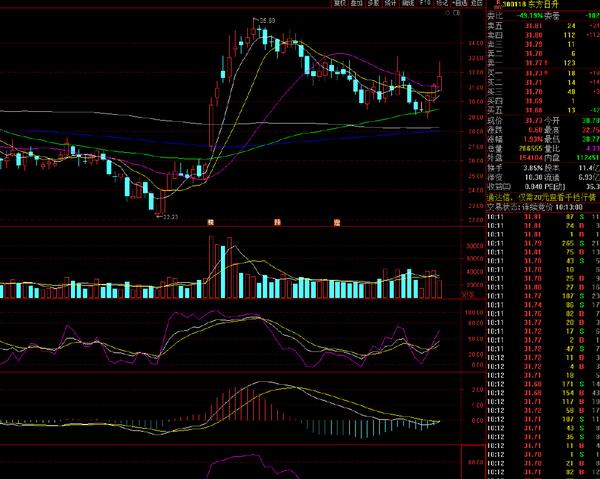600x479 pixels.
Task: Click the 涨跌 value 0.60
Action: point(536,130)
